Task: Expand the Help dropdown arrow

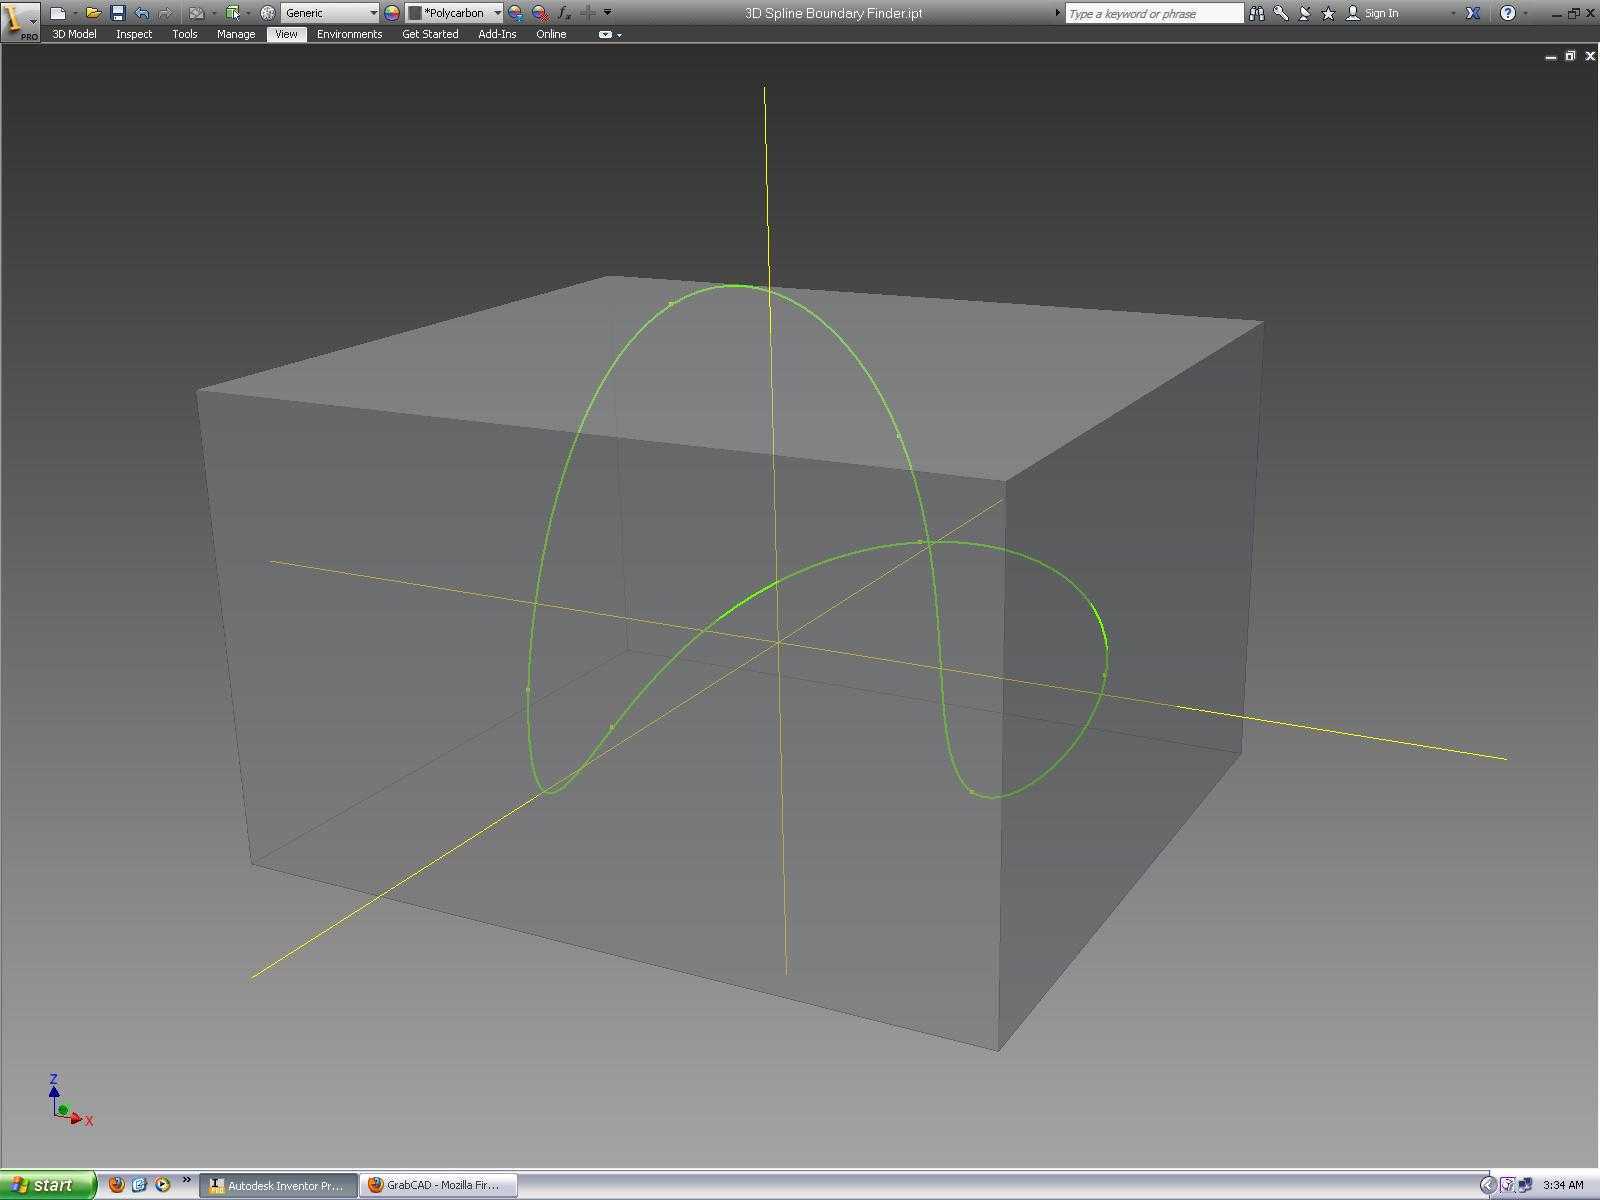Action: click(1525, 13)
